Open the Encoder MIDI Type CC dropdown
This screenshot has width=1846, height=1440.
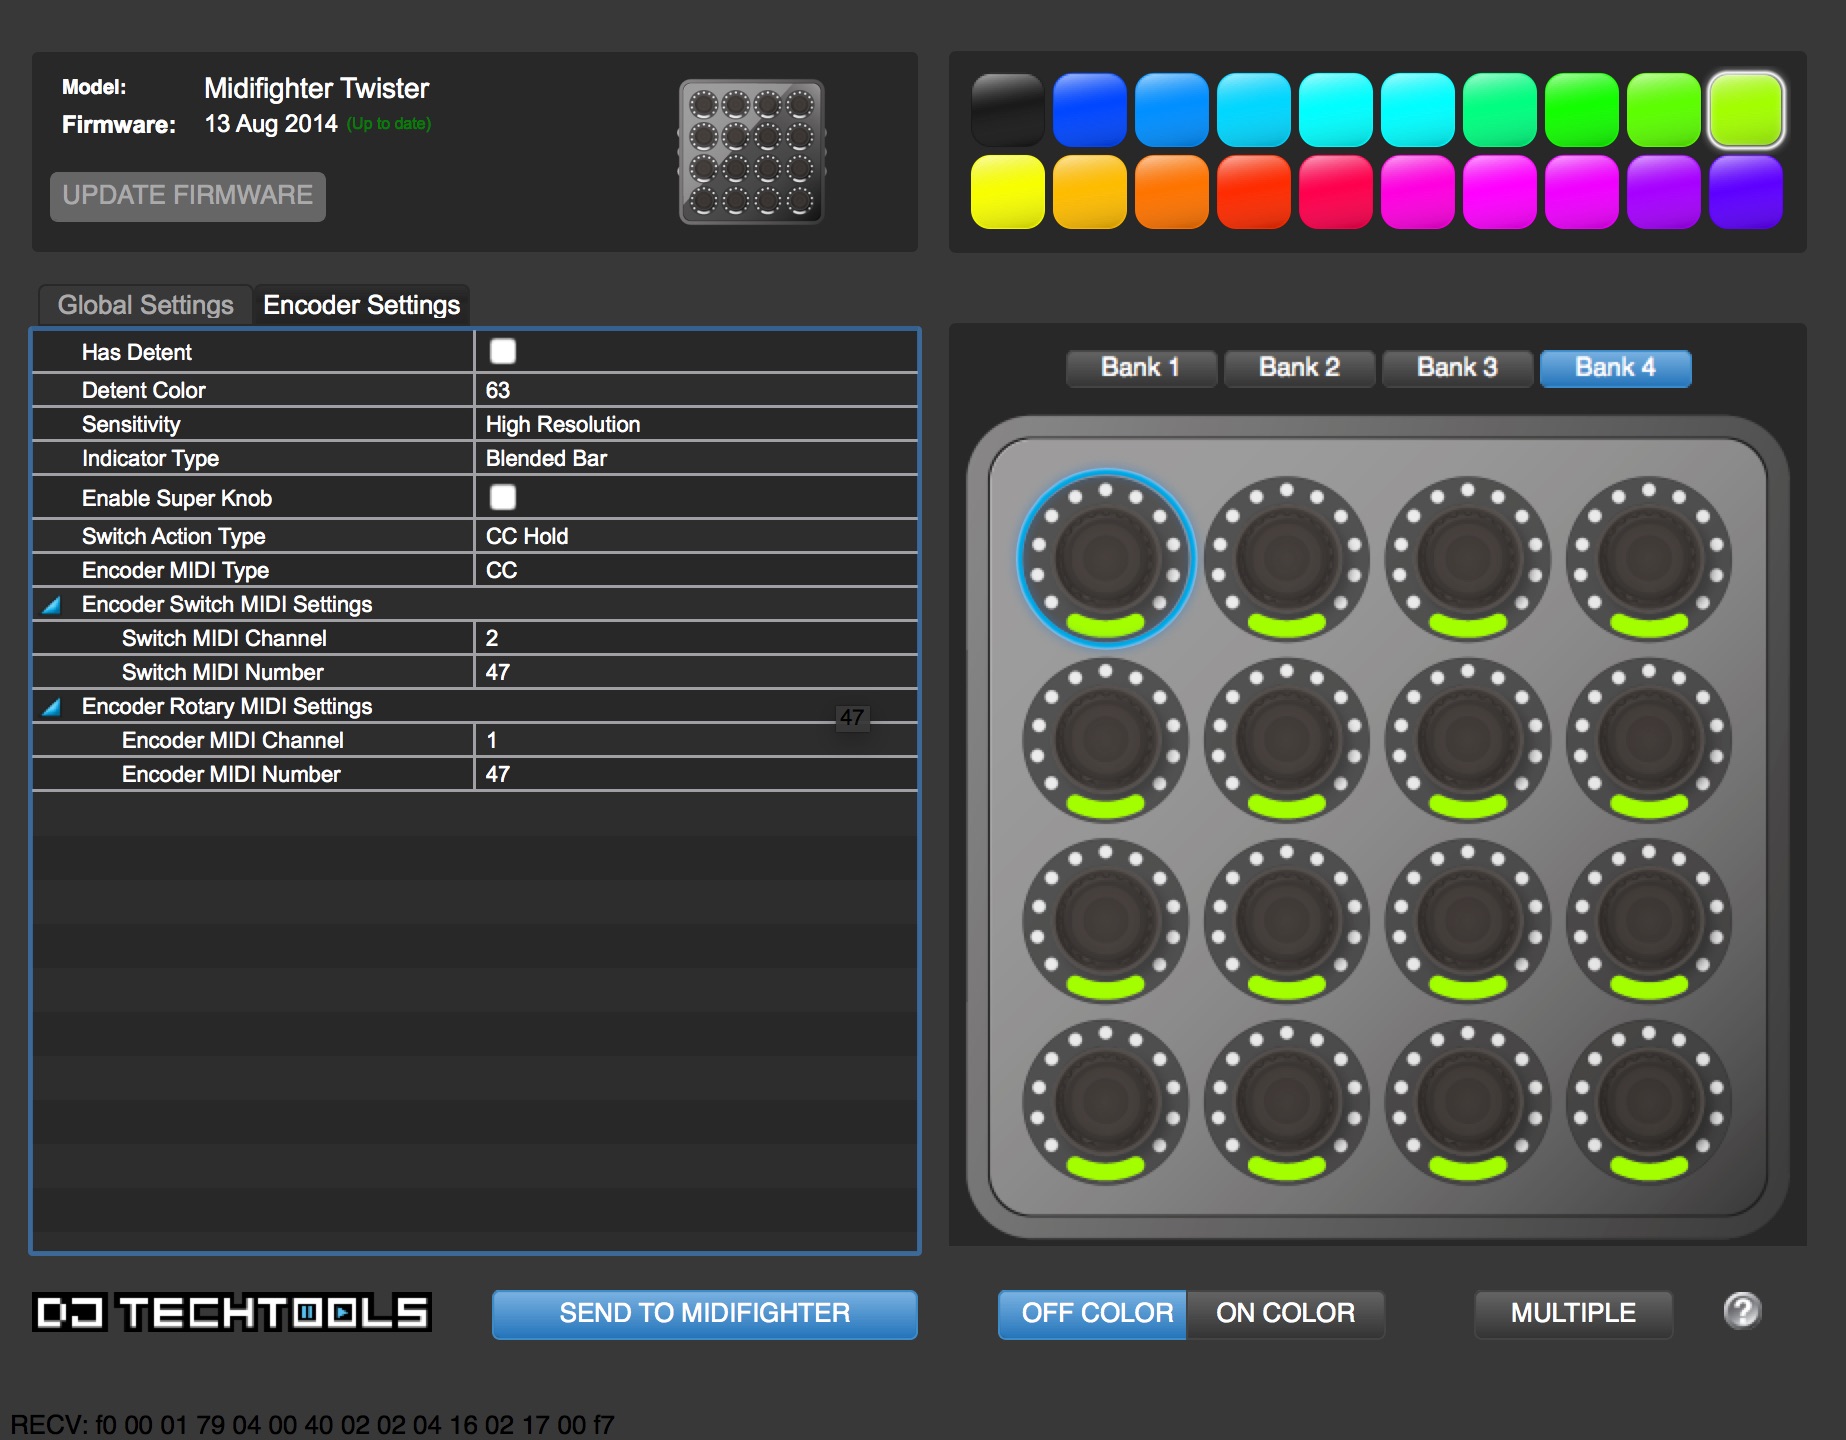pos(696,570)
